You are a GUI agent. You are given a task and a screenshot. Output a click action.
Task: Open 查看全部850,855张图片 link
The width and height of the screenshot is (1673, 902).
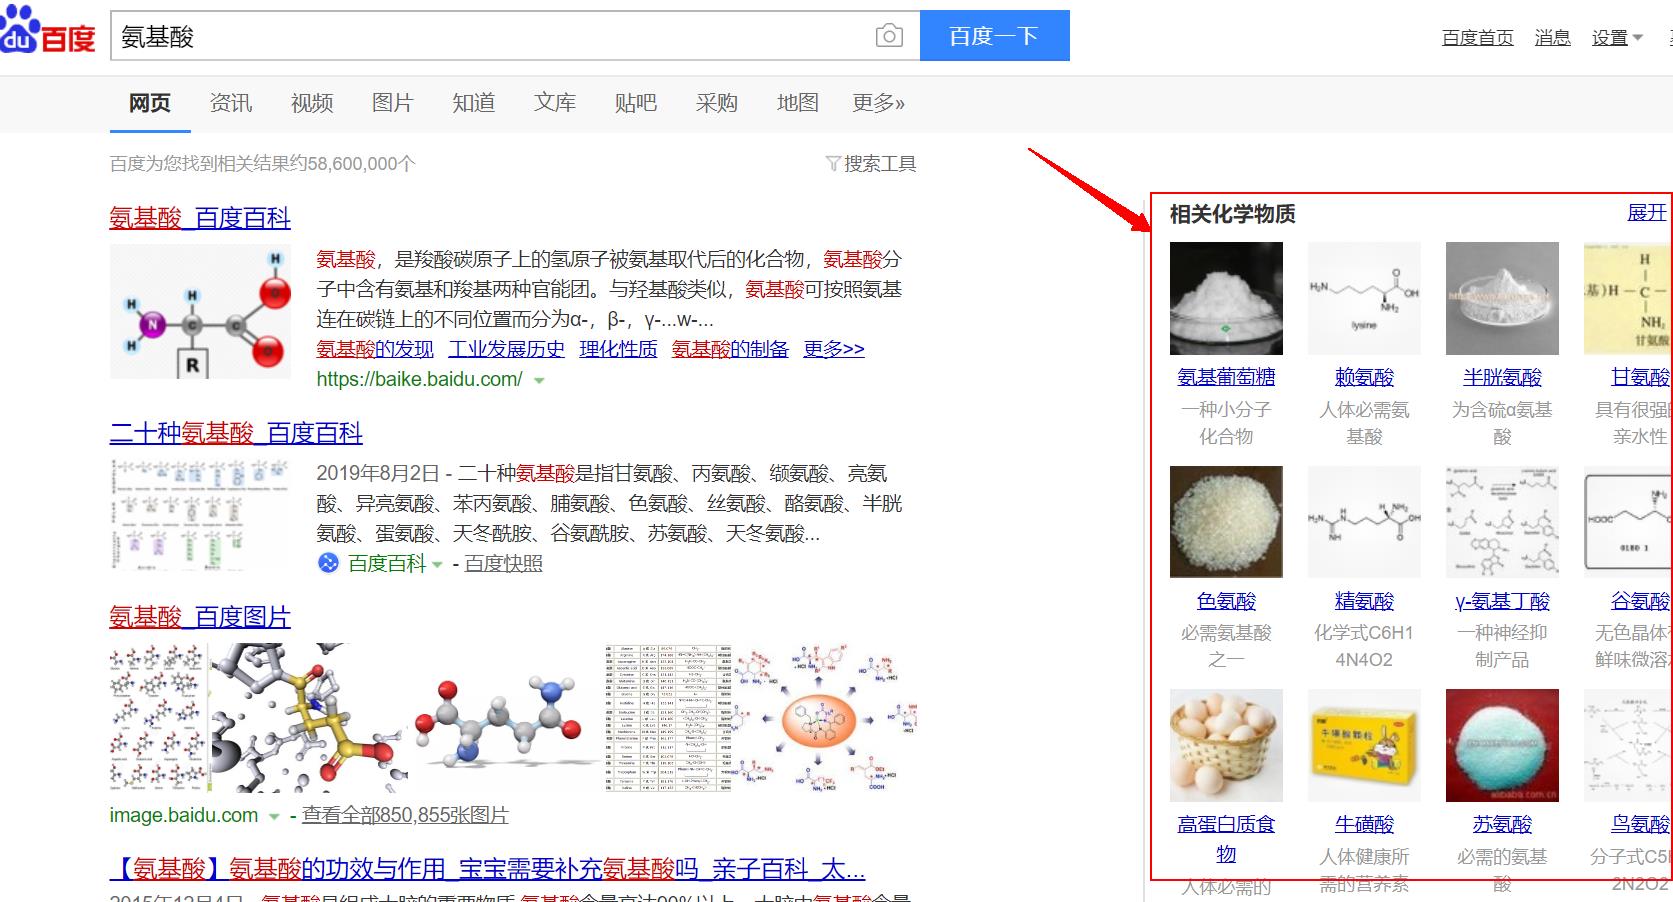[405, 816]
